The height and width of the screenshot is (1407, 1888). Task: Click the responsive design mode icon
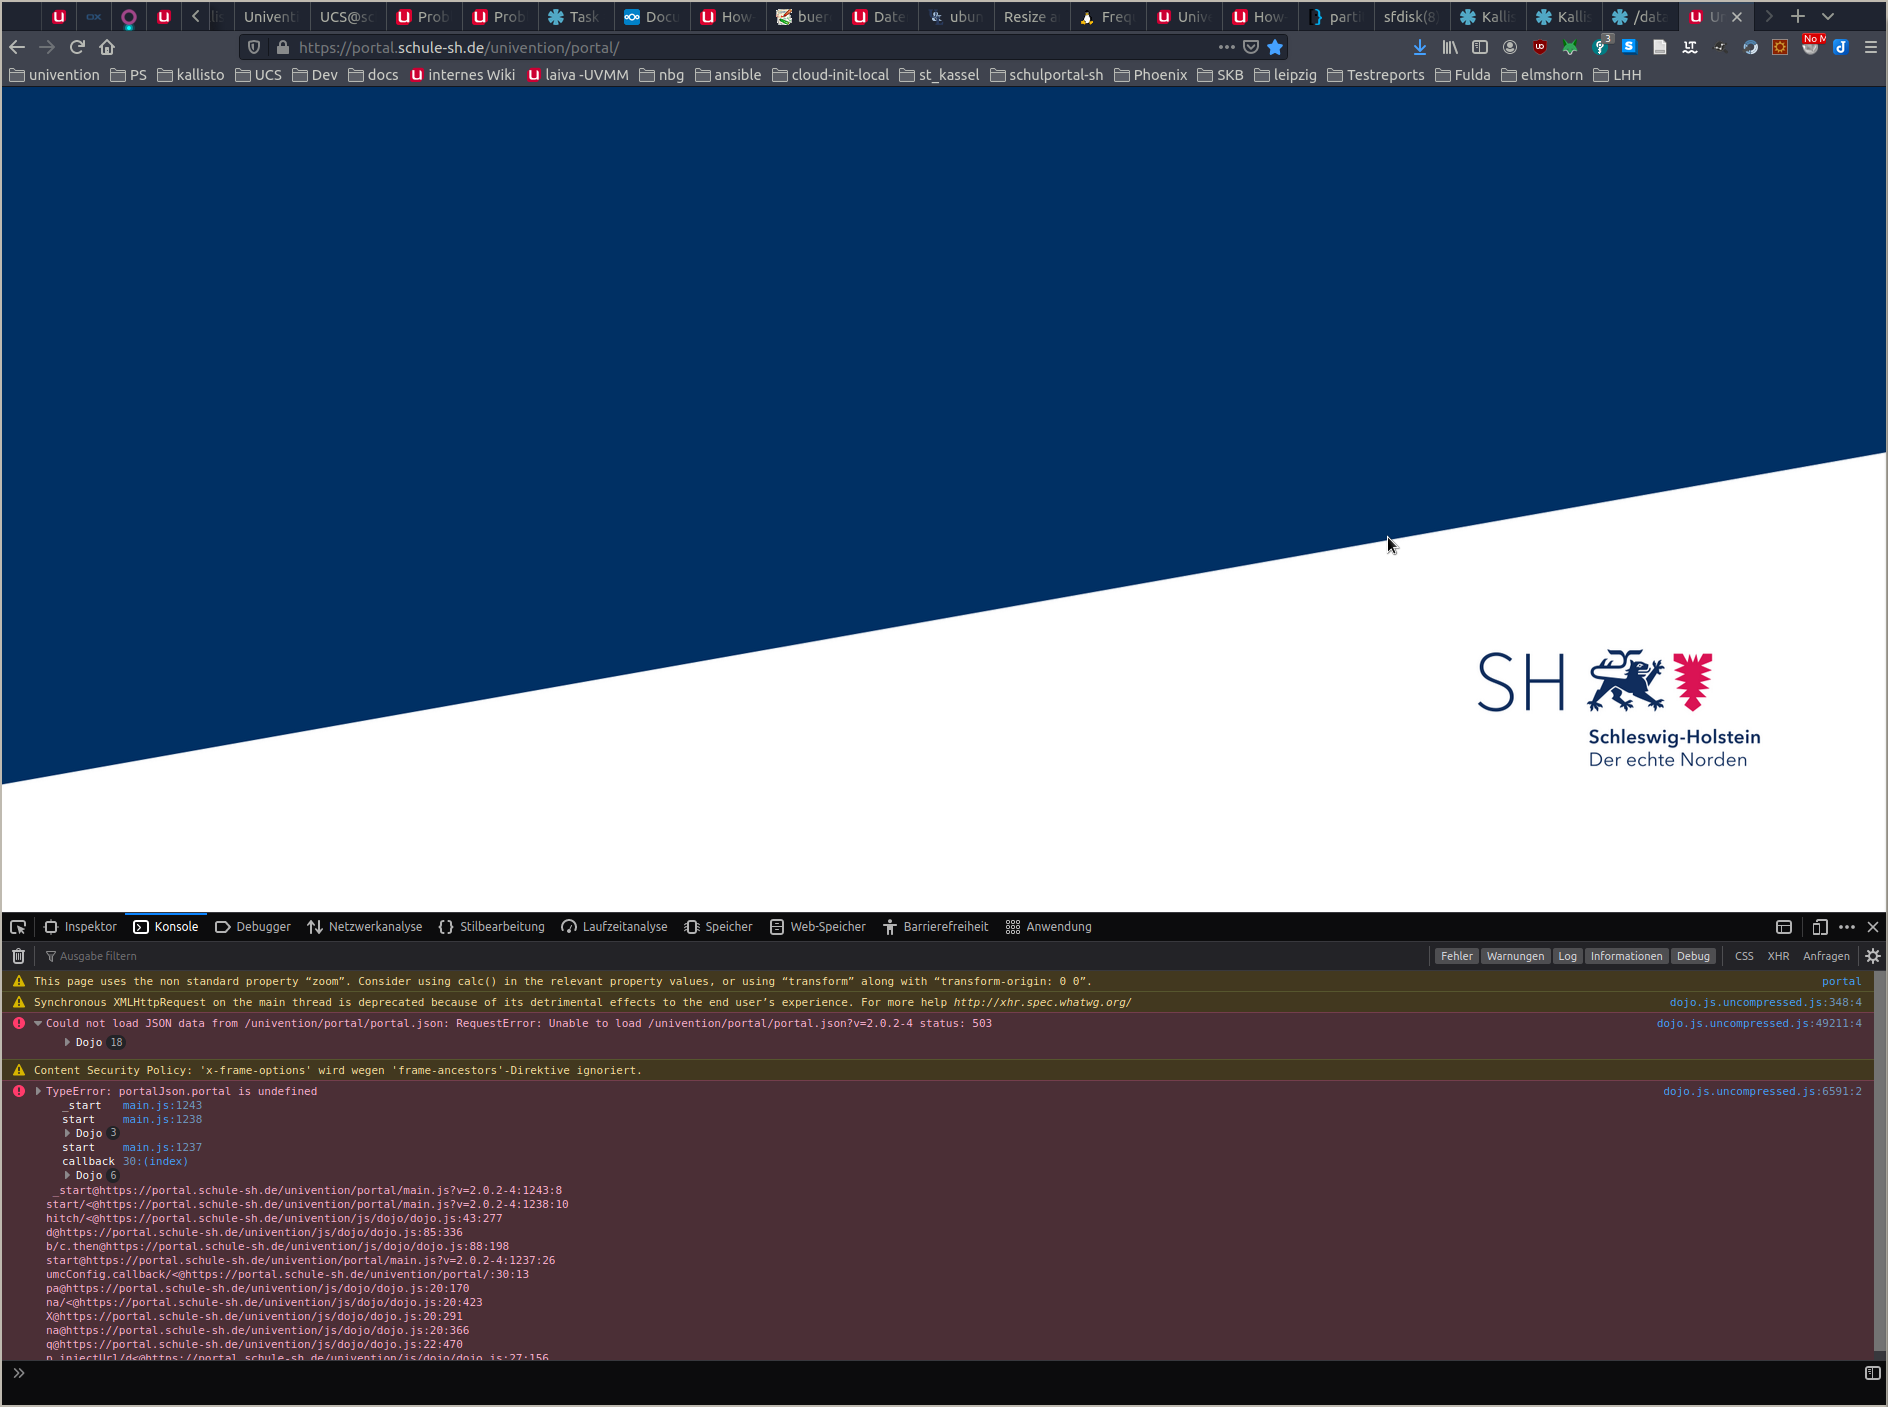tap(1820, 927)
